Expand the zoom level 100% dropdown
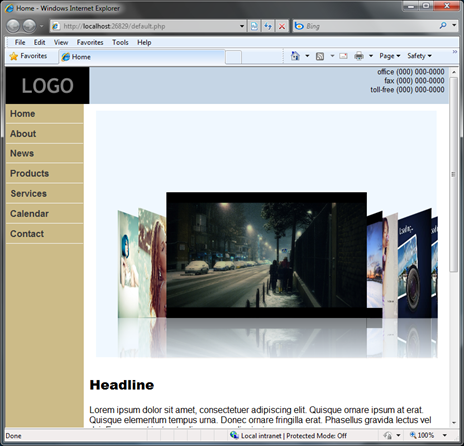Image resolution: width=464 pixels, height=446 pixels. tap(445, 435)
